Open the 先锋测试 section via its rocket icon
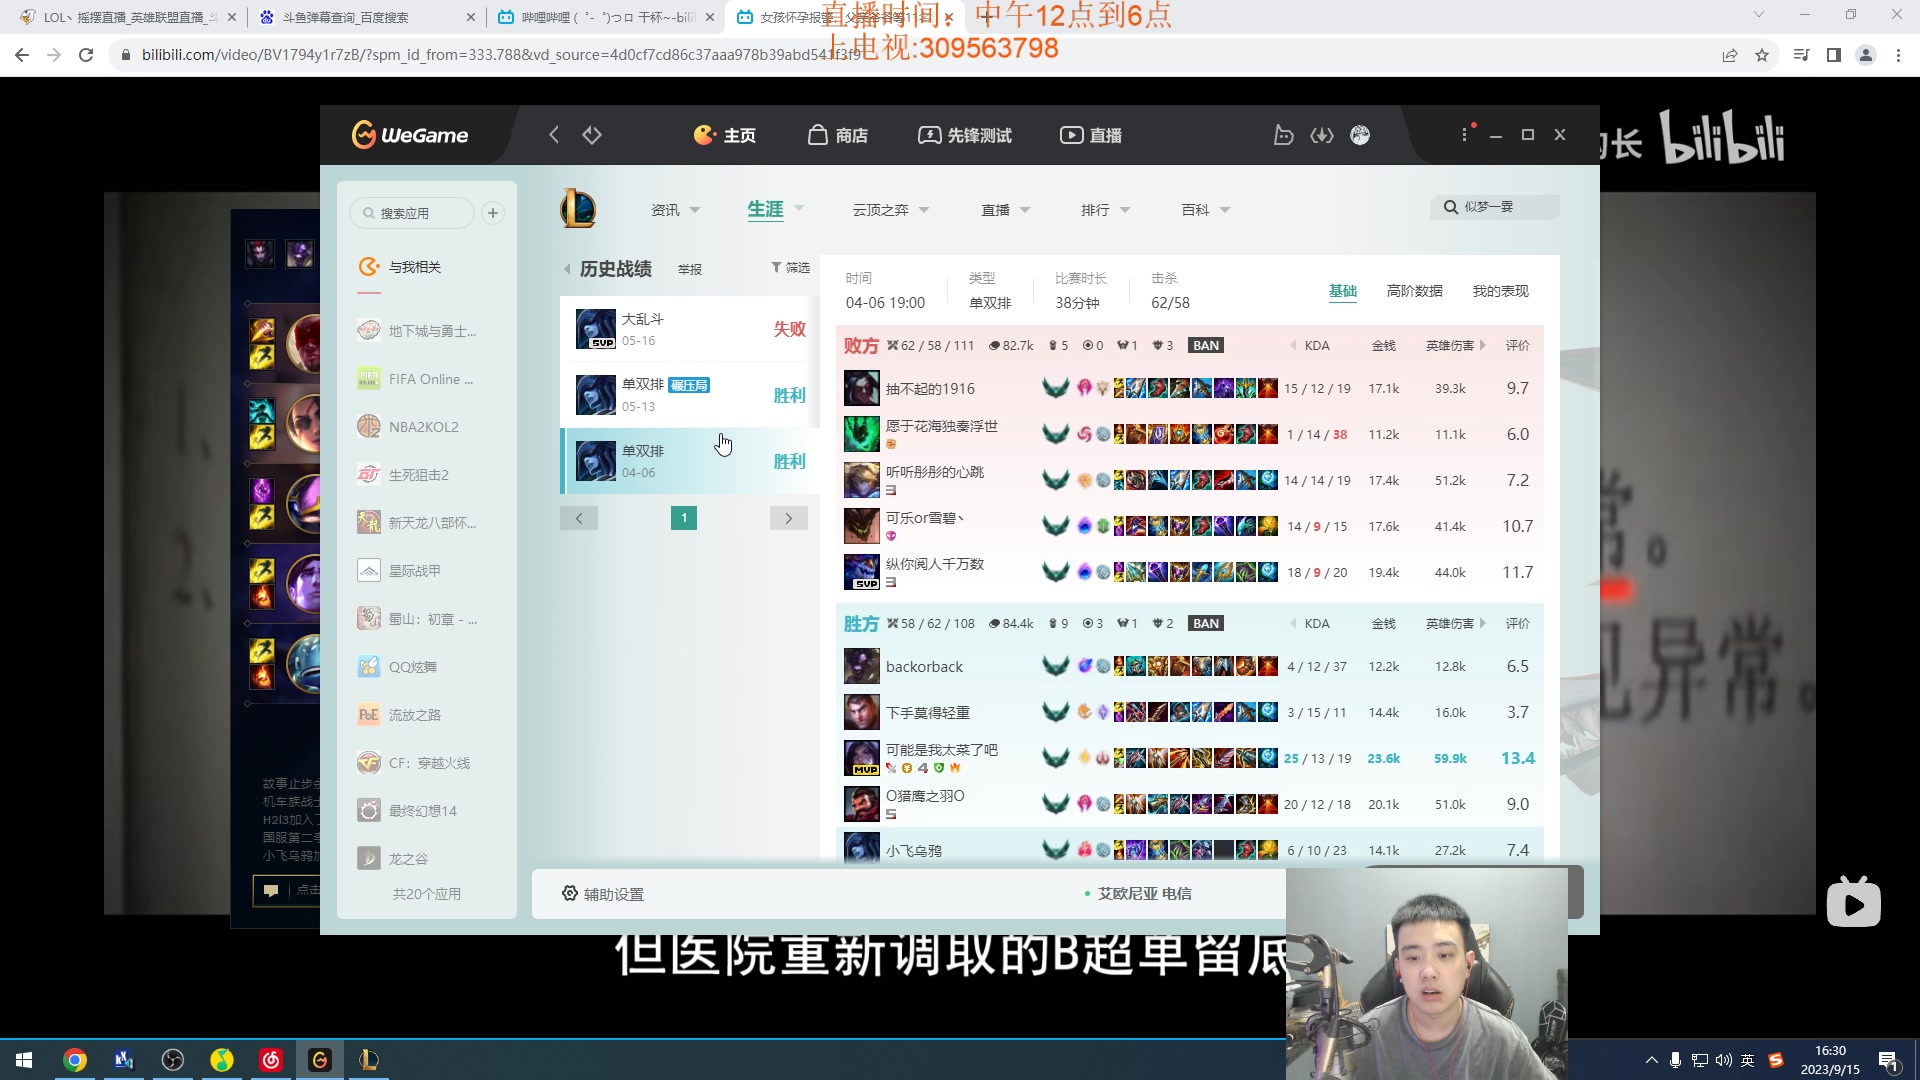The width and height of the screenshot is (1920, 1080). coord(931,135)
